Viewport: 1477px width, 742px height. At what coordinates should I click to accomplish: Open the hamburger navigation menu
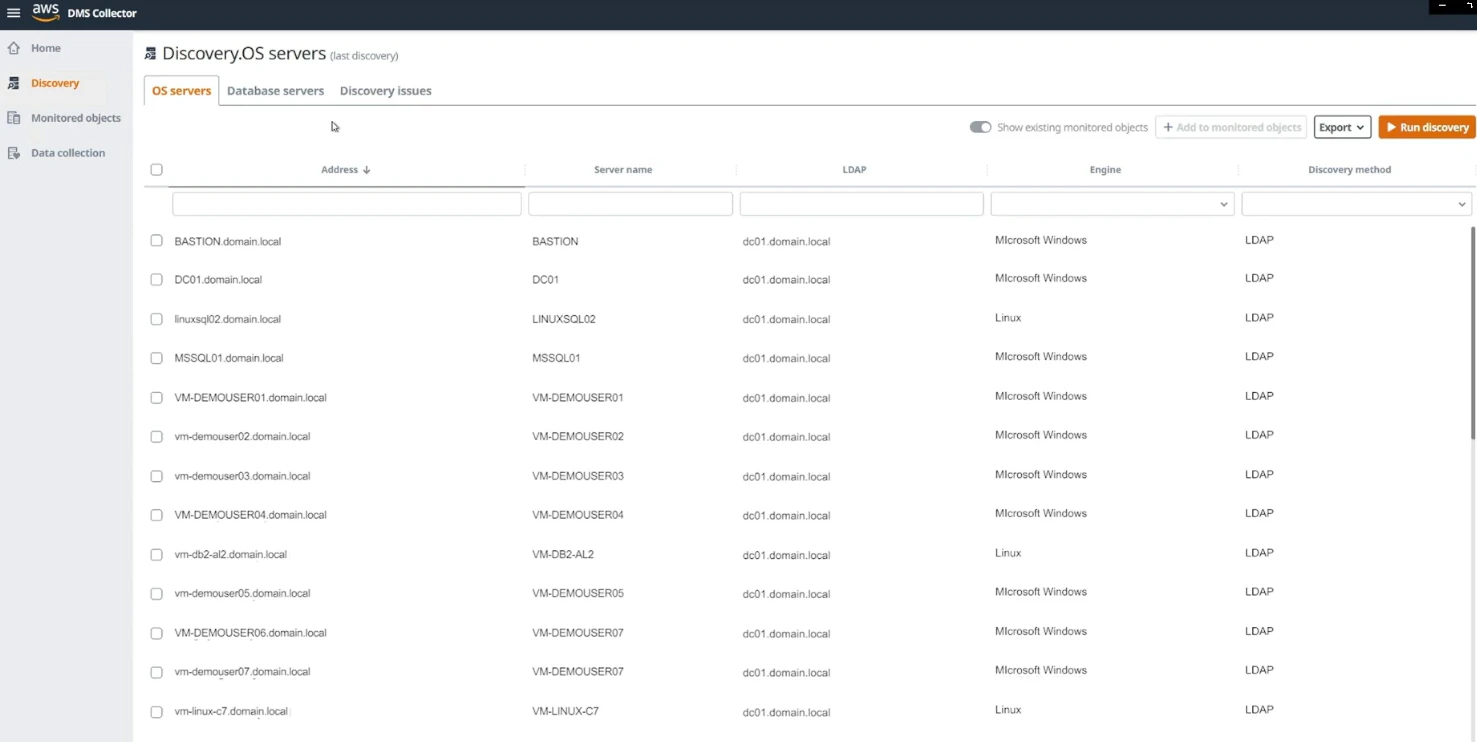point(14,13)
